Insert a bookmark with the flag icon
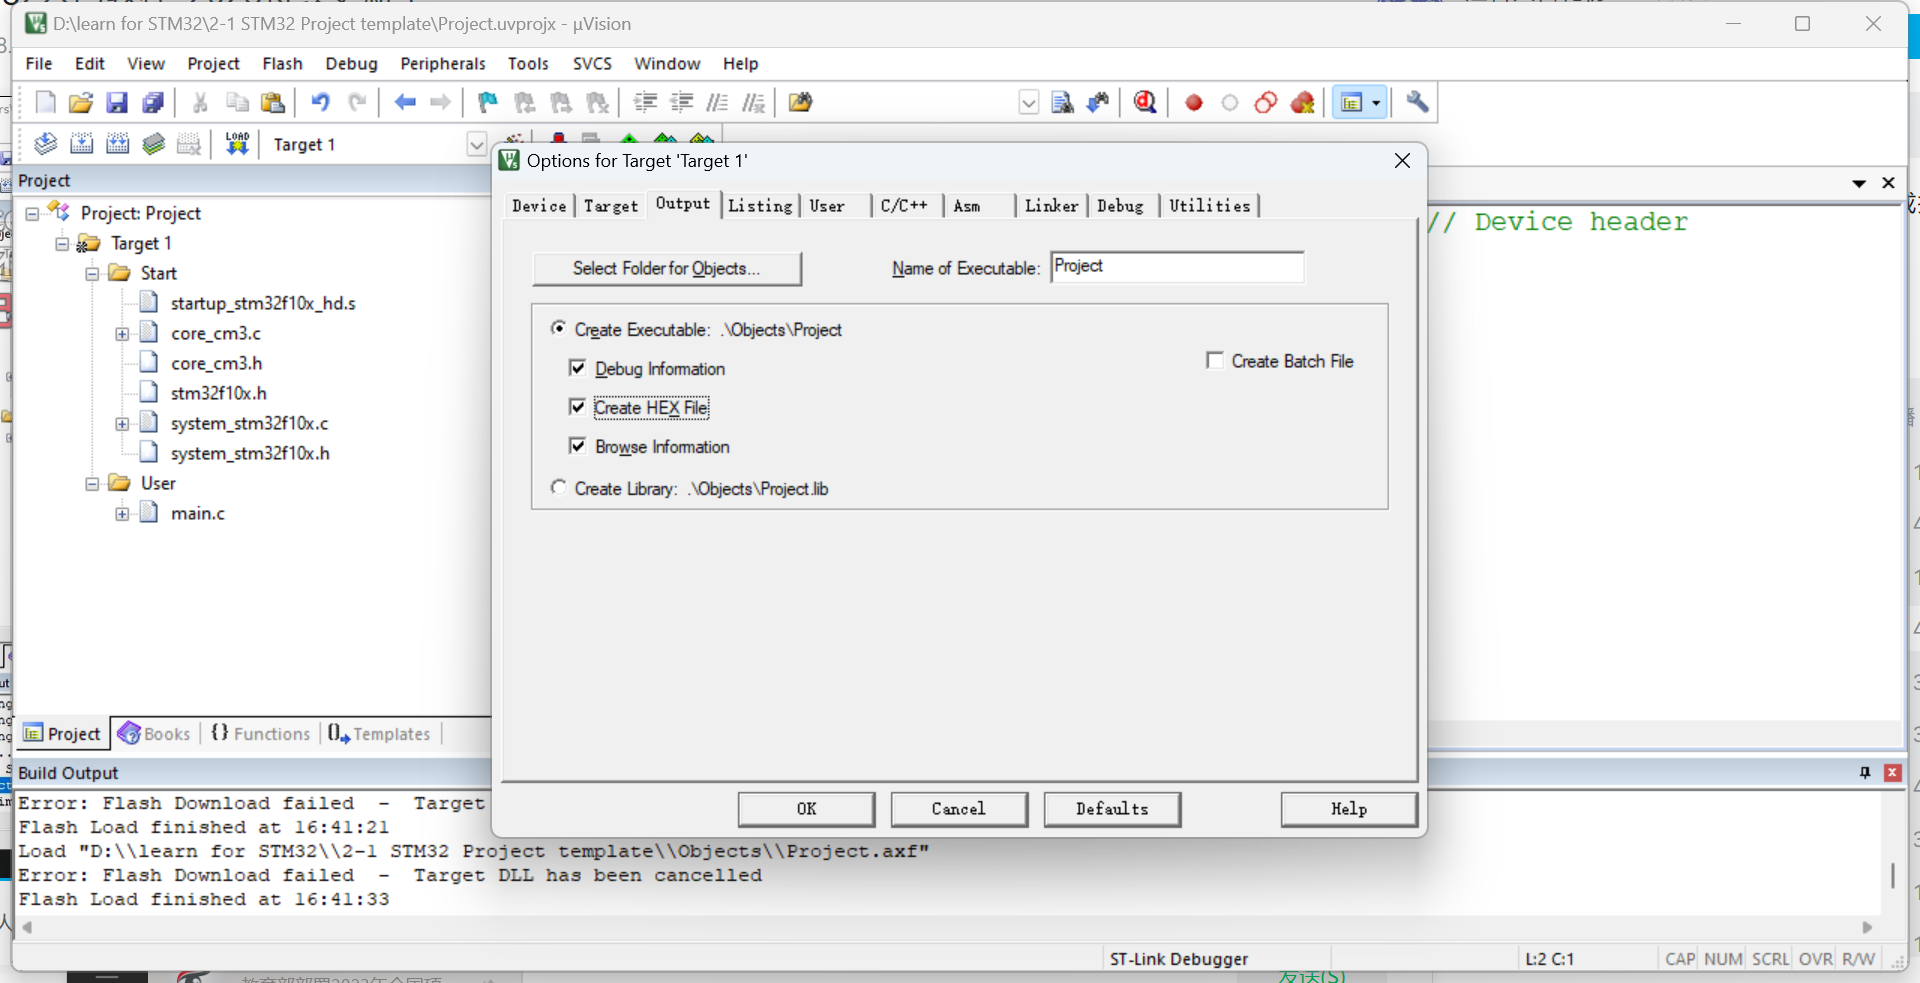This screenshot has height=983, width=1920. [488, 102]
